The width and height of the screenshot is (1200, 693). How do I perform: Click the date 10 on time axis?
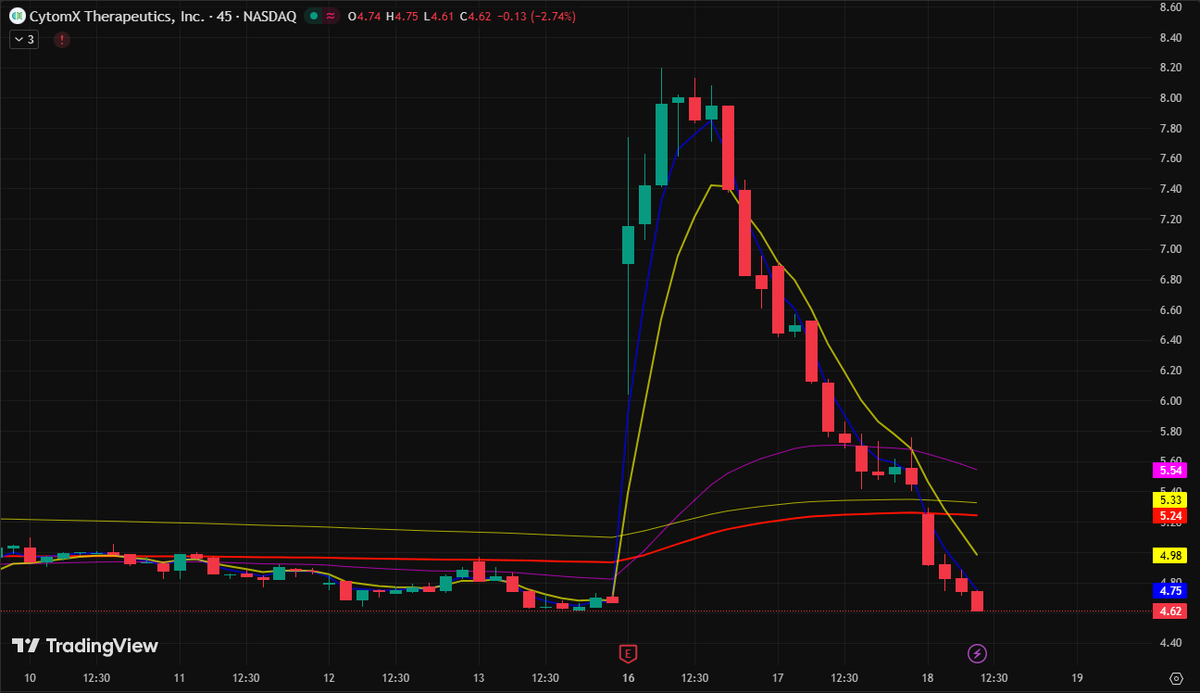(29, 677)
